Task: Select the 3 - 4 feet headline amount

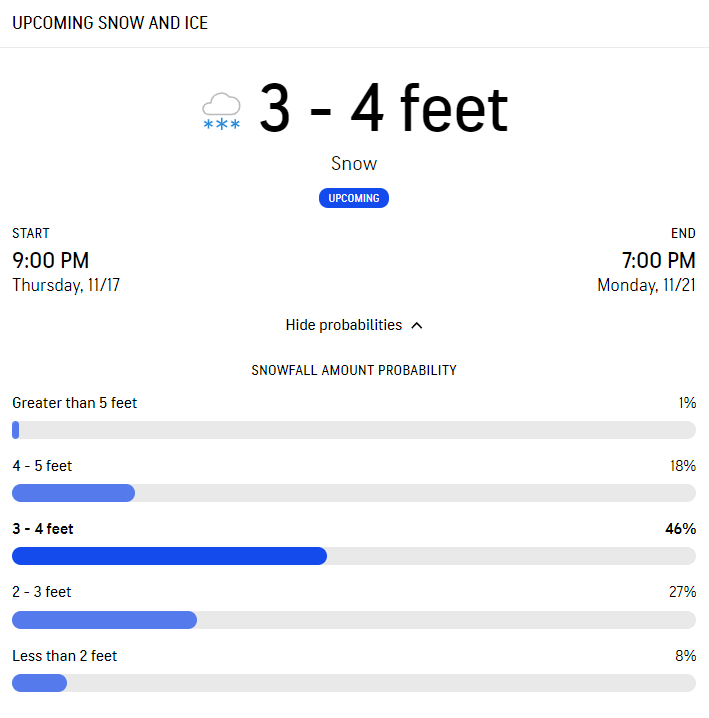Action: [384, 109]
